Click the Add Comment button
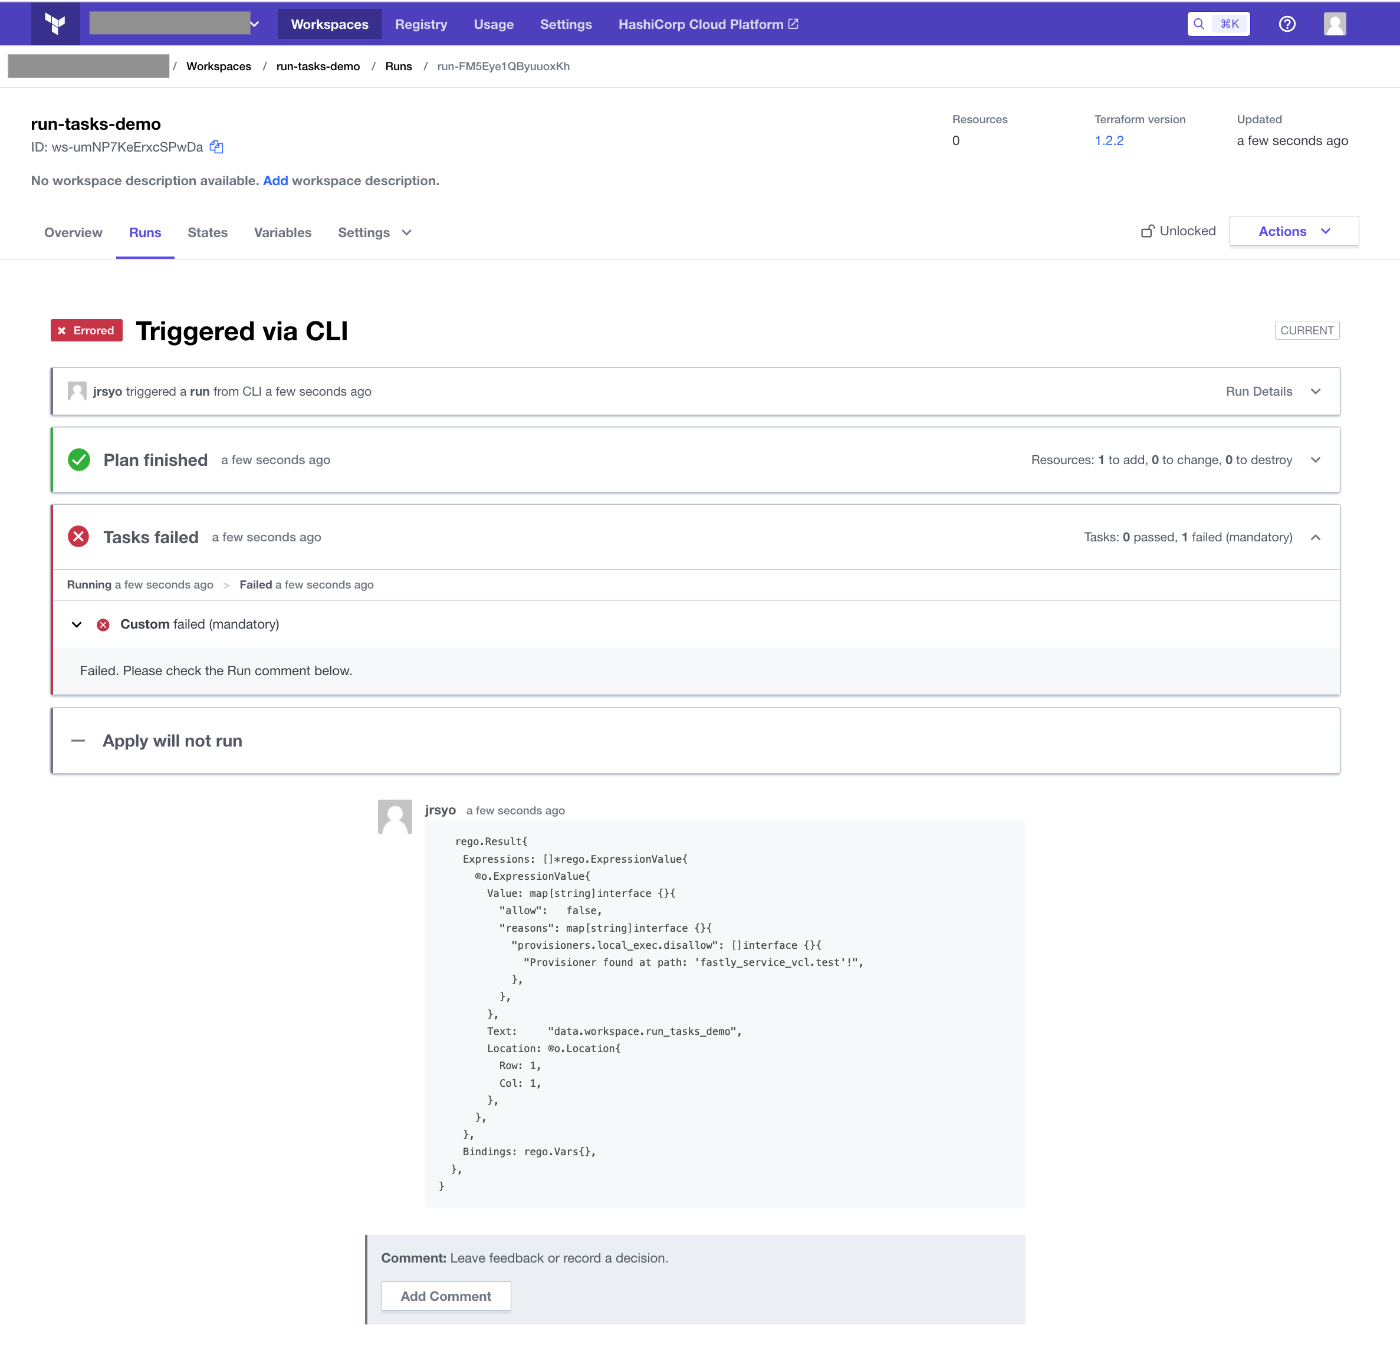This screenshot has height=1361, width=1400. click(446, 1296)
